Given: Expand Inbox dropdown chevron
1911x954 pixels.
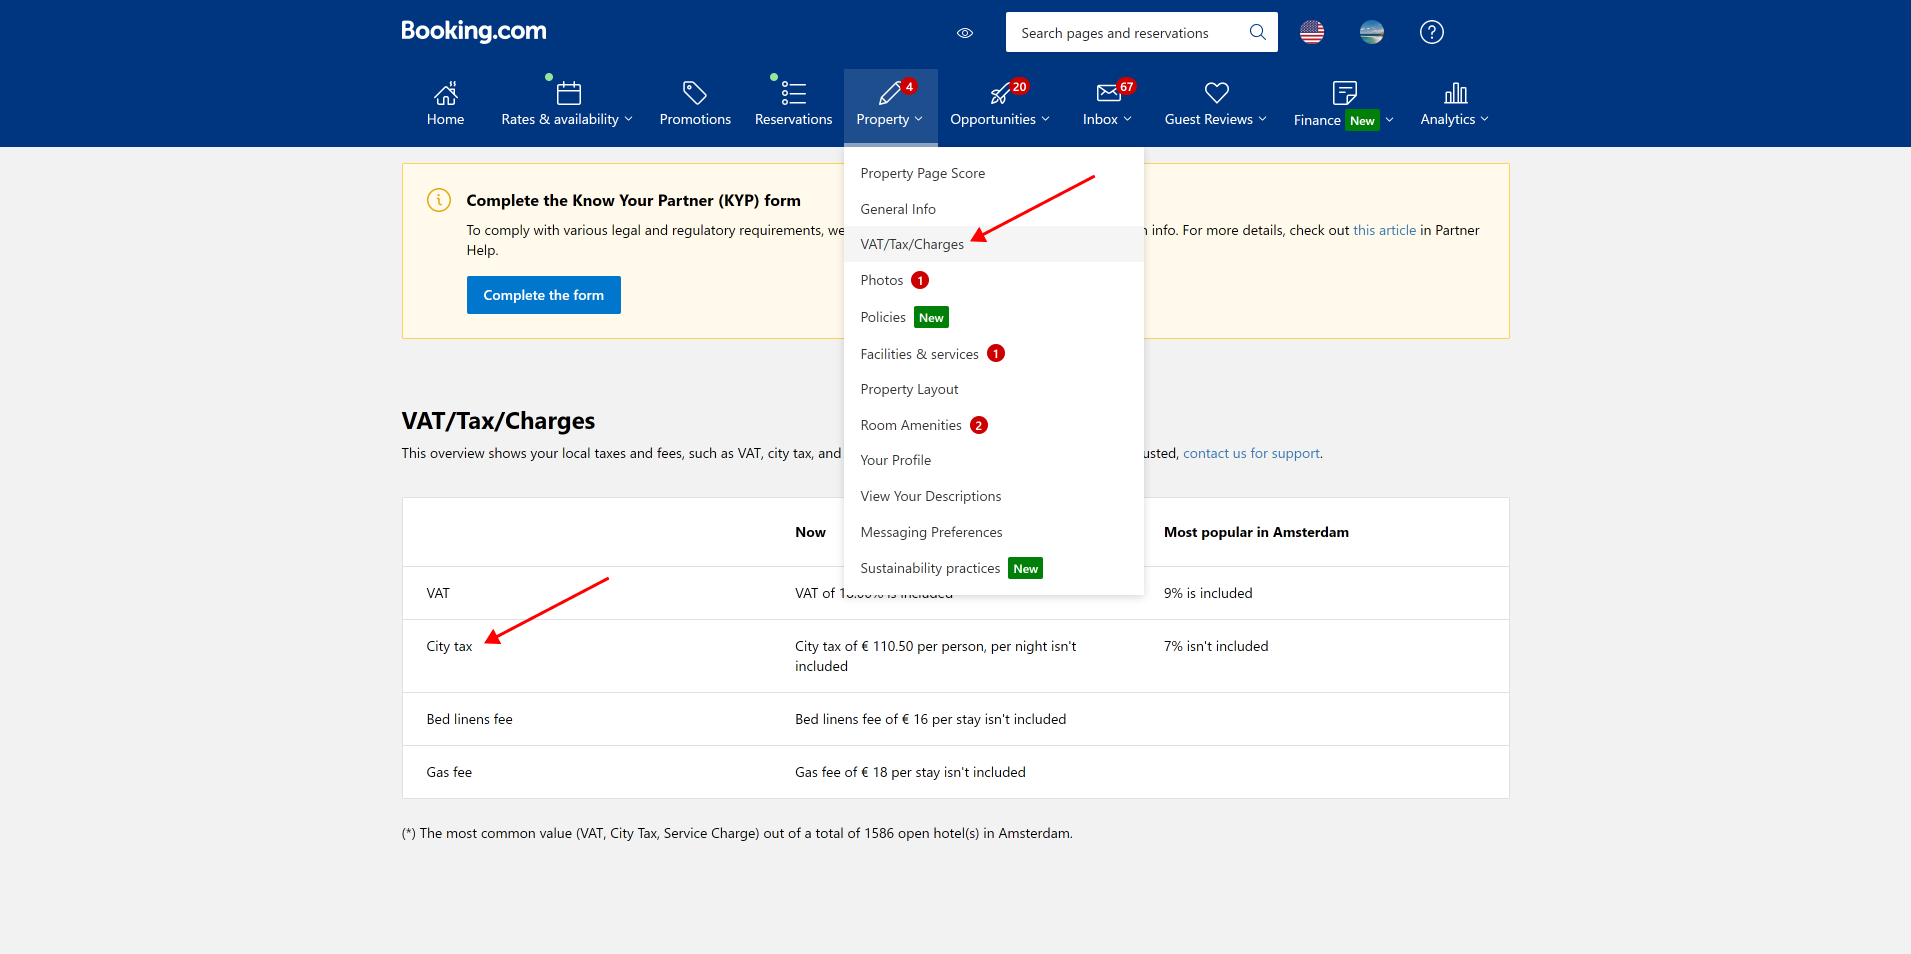Looking at the screenshot, I should coord(1128,119).
